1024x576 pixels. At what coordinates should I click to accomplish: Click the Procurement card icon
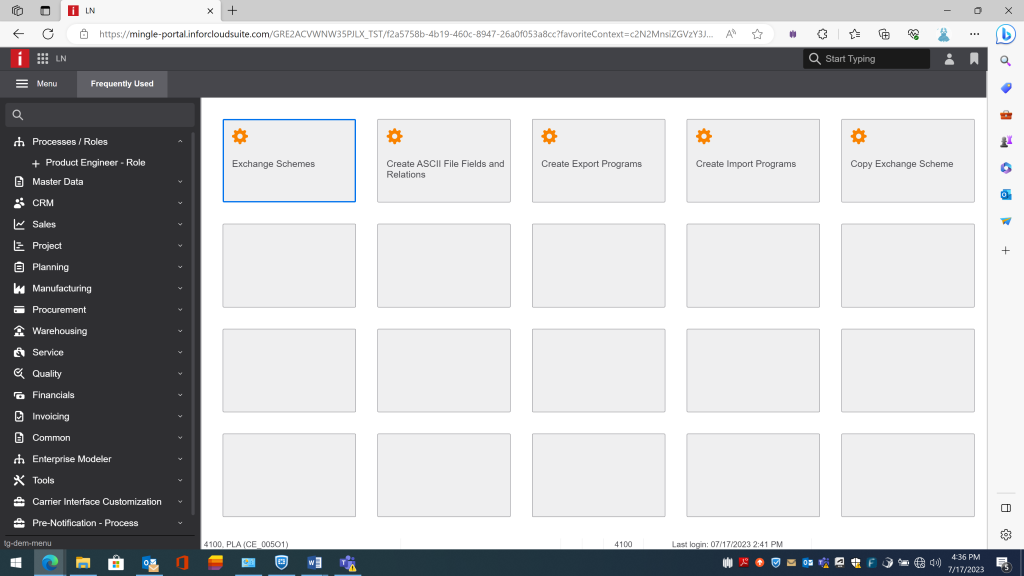pyautogui.click(x=19, y=310)
